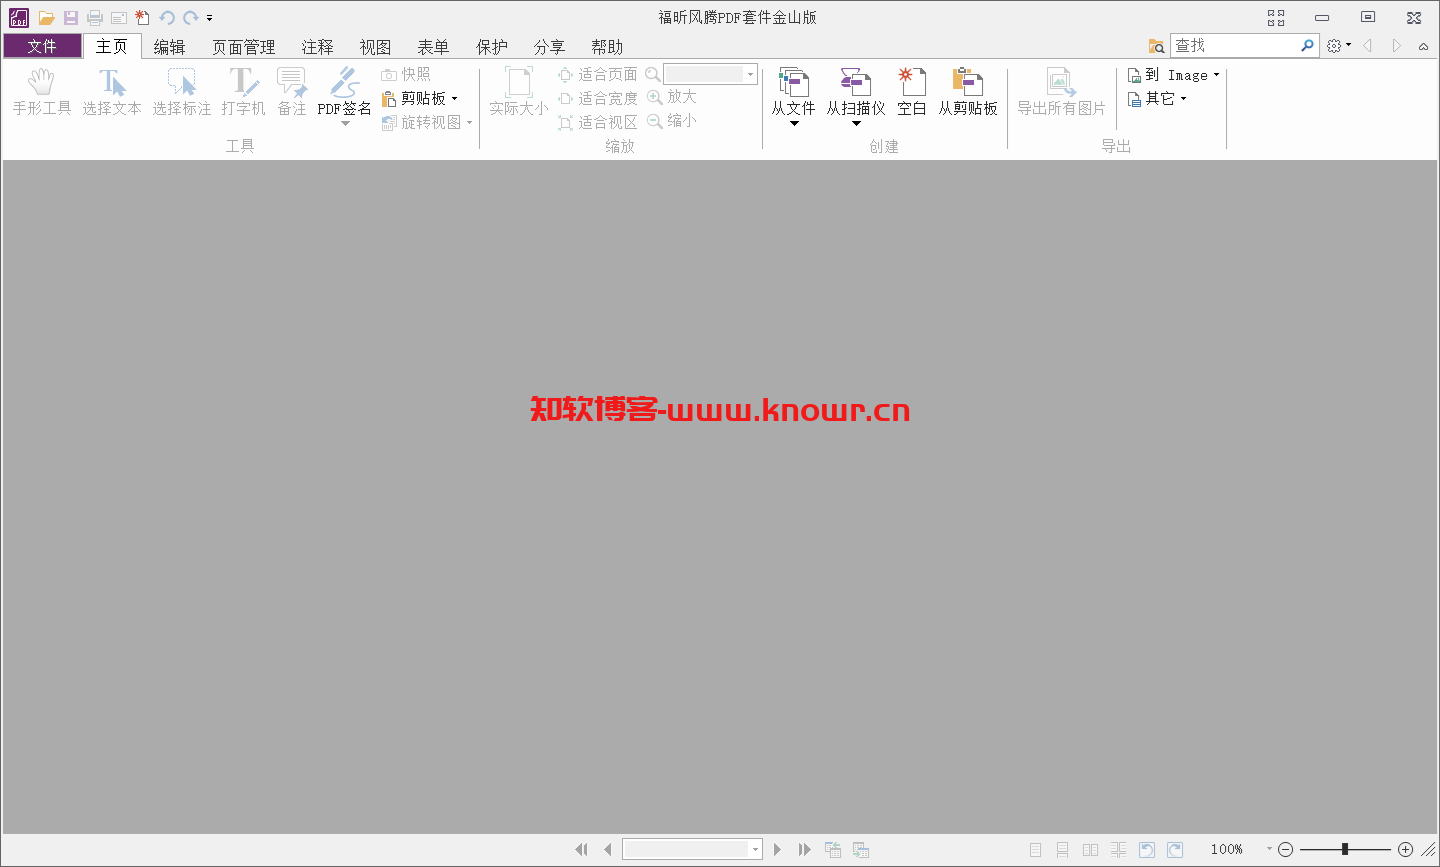Viewport: 1440px width, 867px height.
Task: Undo the last action
Action: 167,18
